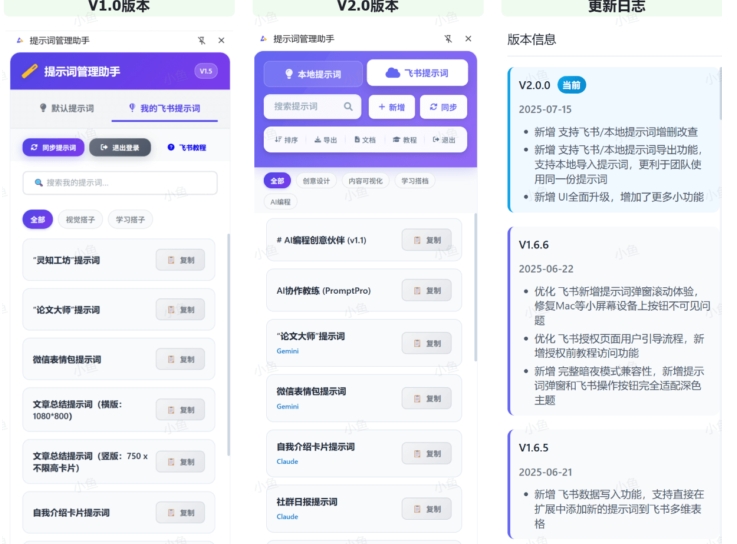Copy 社群日报提示词 in V2.0

pos(427,509)
